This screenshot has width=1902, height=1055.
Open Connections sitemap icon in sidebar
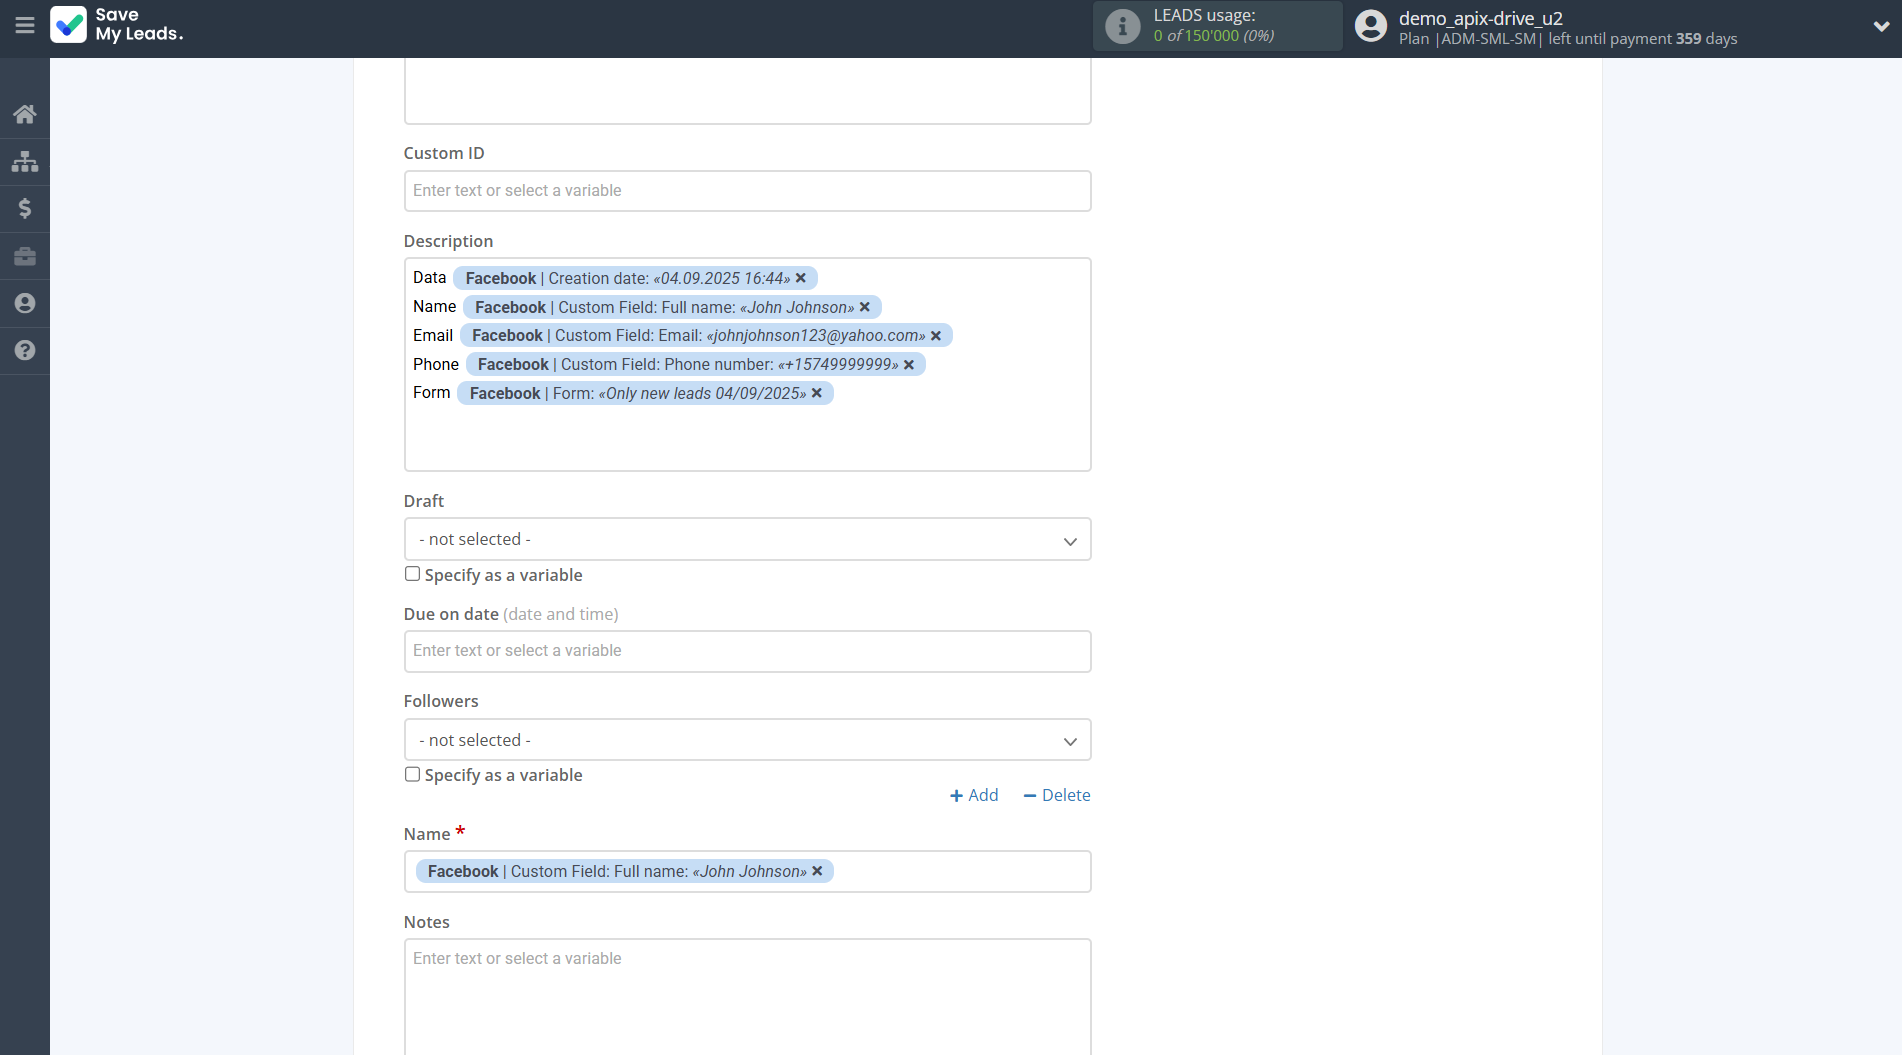pos(25,161)
